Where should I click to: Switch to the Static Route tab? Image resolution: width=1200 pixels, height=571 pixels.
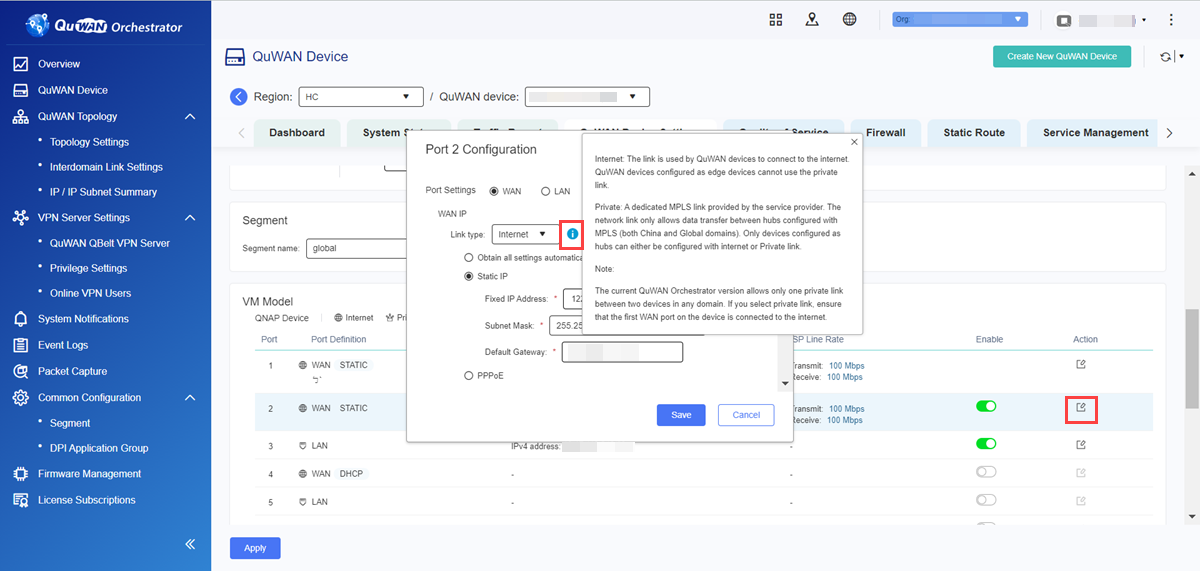pos(974,132)
